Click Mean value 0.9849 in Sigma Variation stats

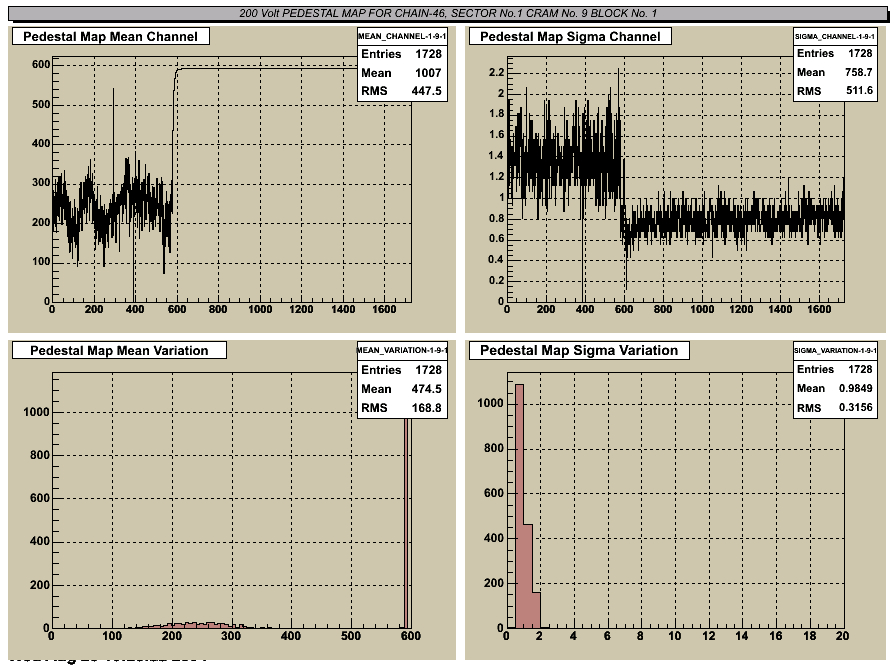pyautogui.click(x=855, y=388)
